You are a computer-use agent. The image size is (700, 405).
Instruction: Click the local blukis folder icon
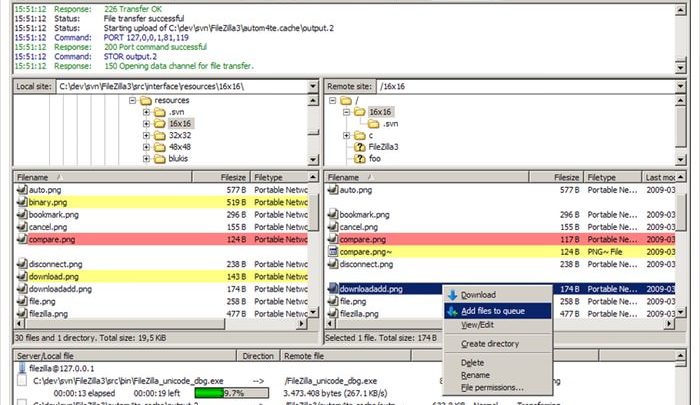click(160, 159)
